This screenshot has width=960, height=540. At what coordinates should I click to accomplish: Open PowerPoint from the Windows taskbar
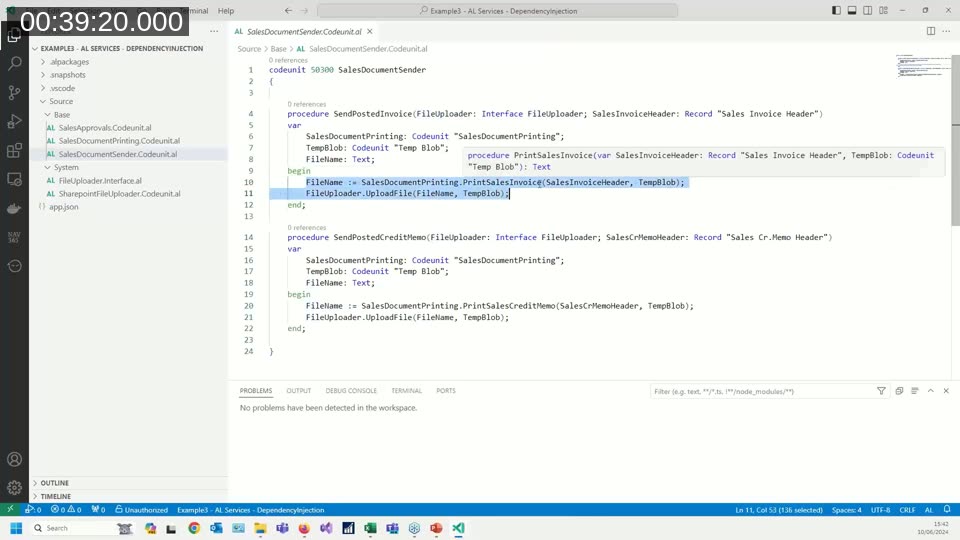point(436,528)
